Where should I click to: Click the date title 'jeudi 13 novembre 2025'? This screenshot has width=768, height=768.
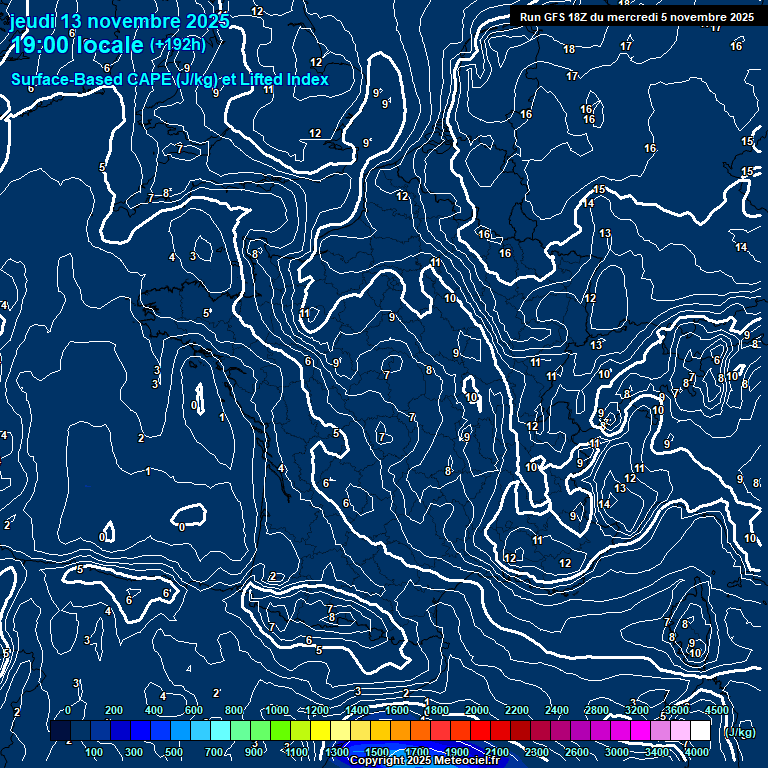(x=120, y=21)
